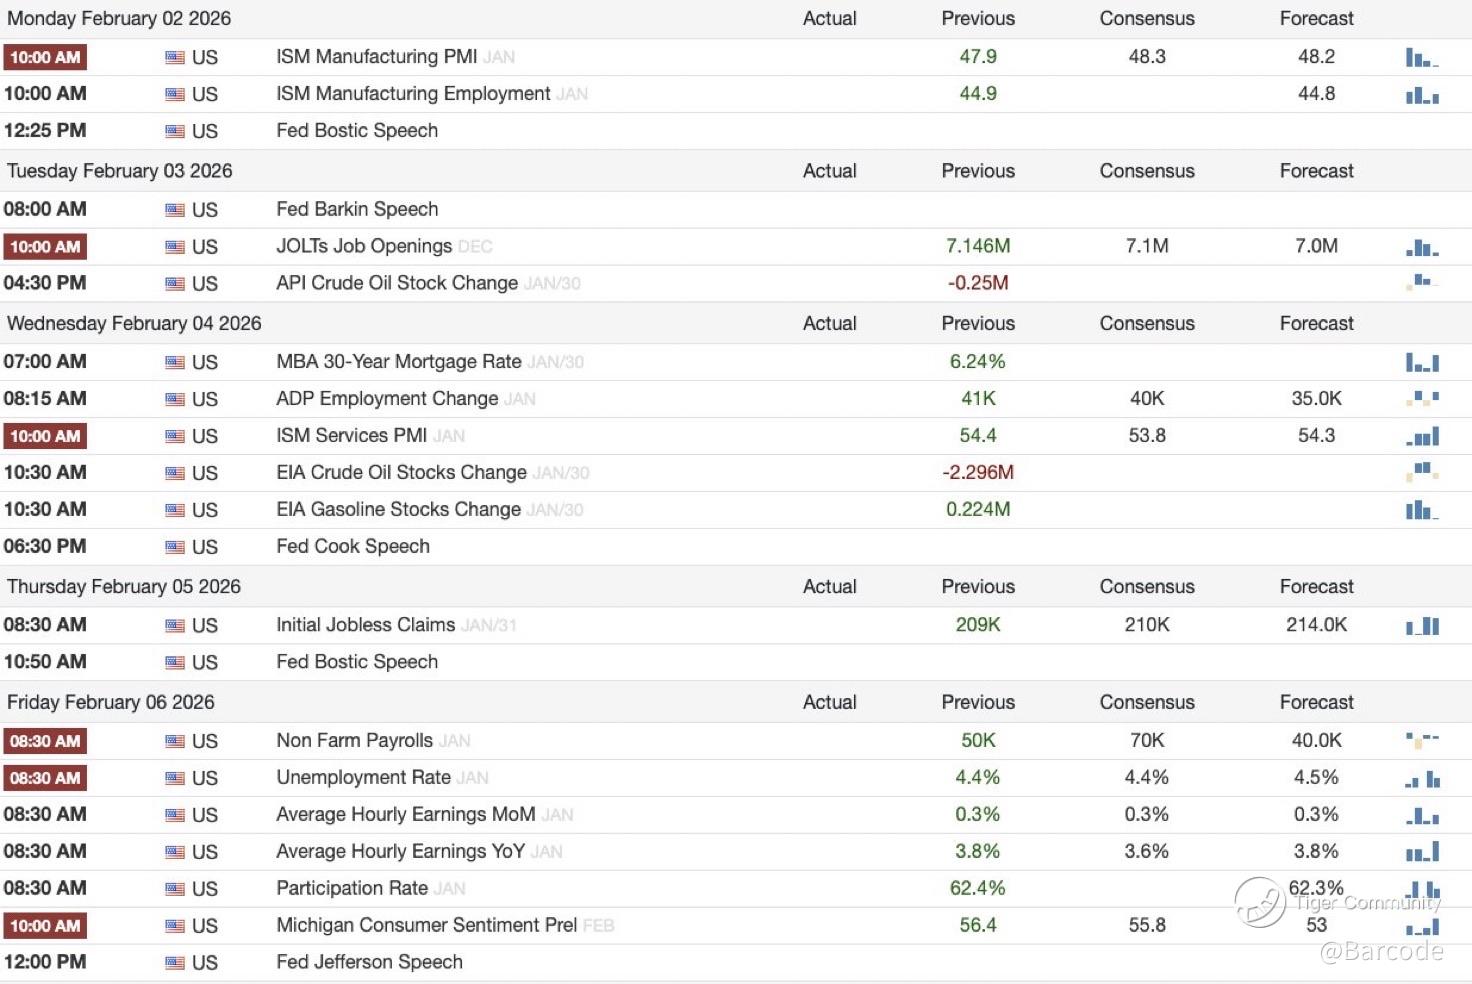Select the API Crude Oil Stock Change row
Image resolution: width=1472 pixels, height=984 pixels.
(397, 283)
